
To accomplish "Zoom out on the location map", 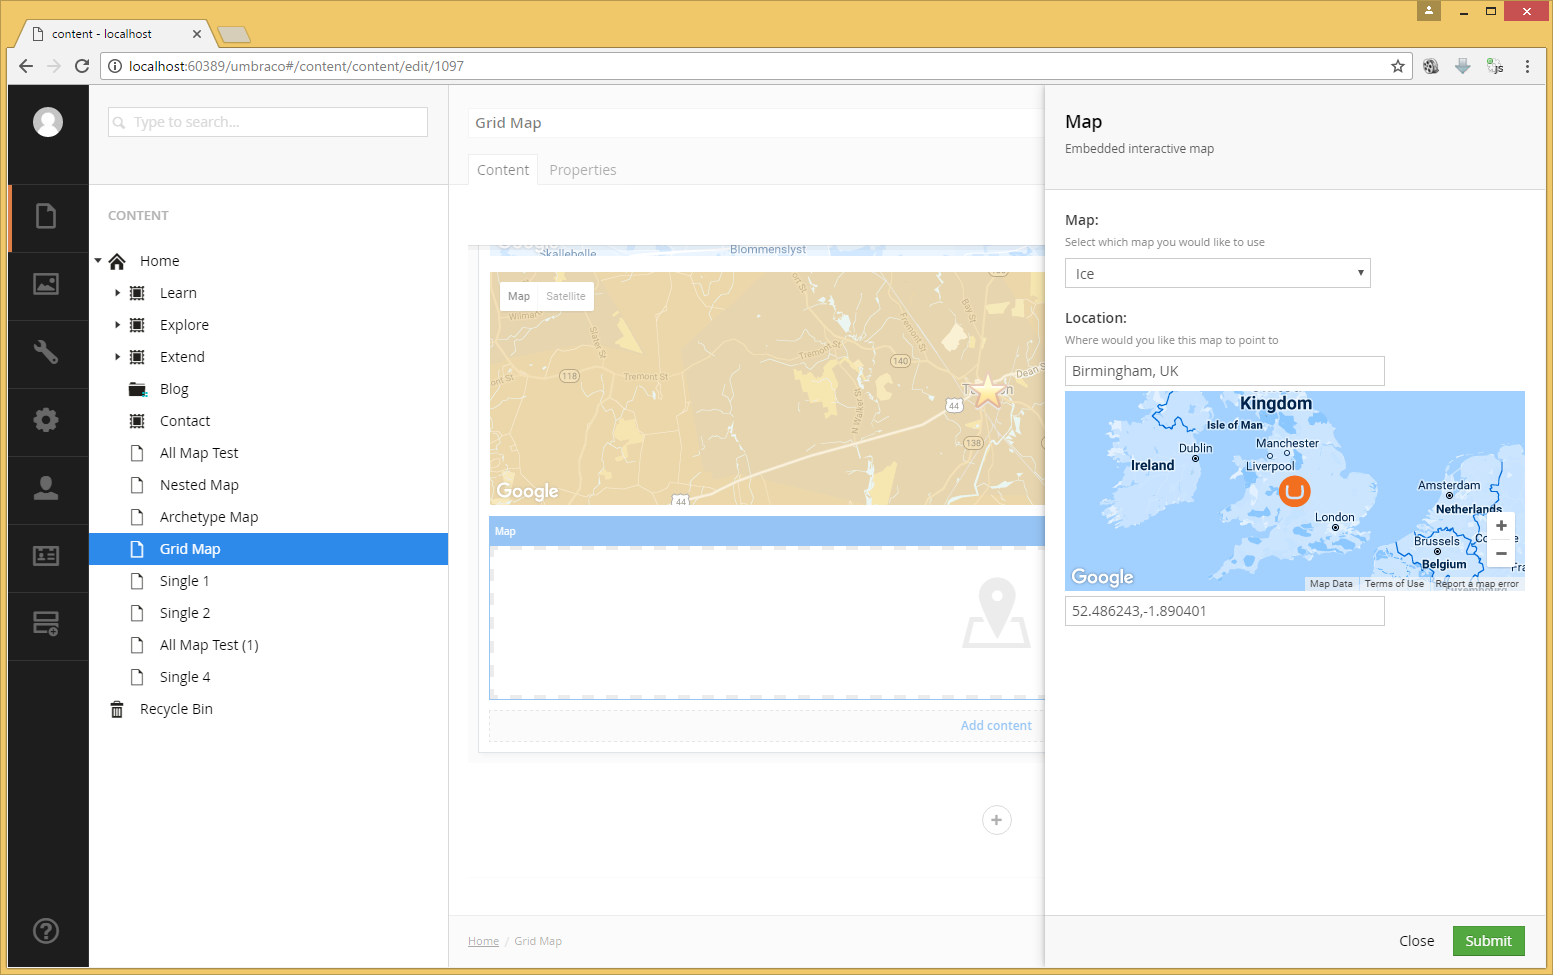I will (1501, 553).
